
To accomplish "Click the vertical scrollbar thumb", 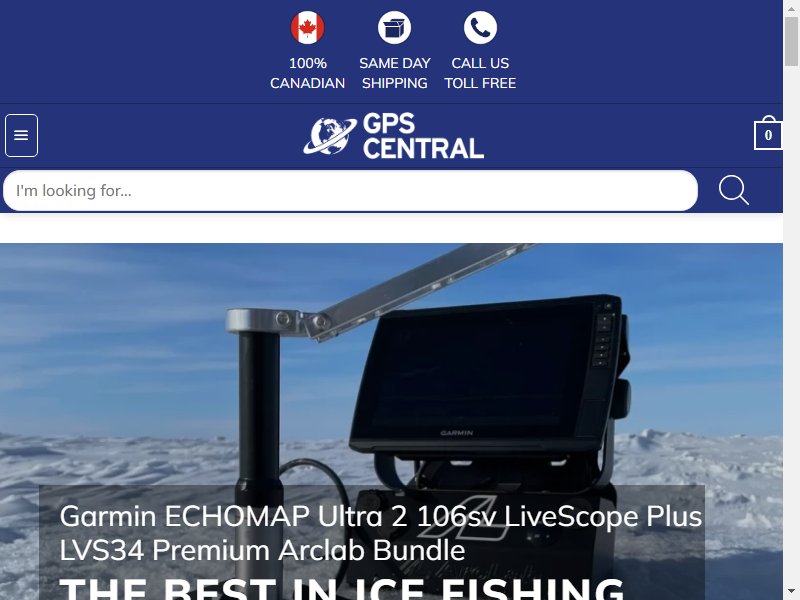I will (791, 41).
